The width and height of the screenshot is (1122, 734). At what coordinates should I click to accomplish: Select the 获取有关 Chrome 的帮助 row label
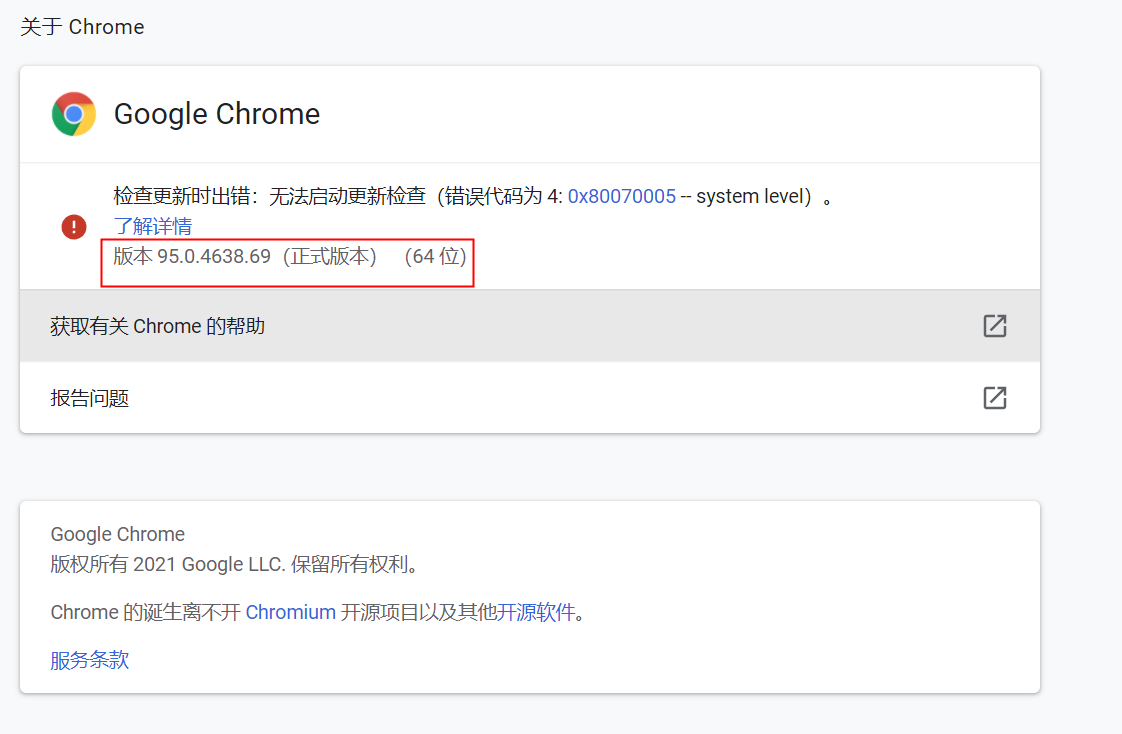tap(157, 326)
